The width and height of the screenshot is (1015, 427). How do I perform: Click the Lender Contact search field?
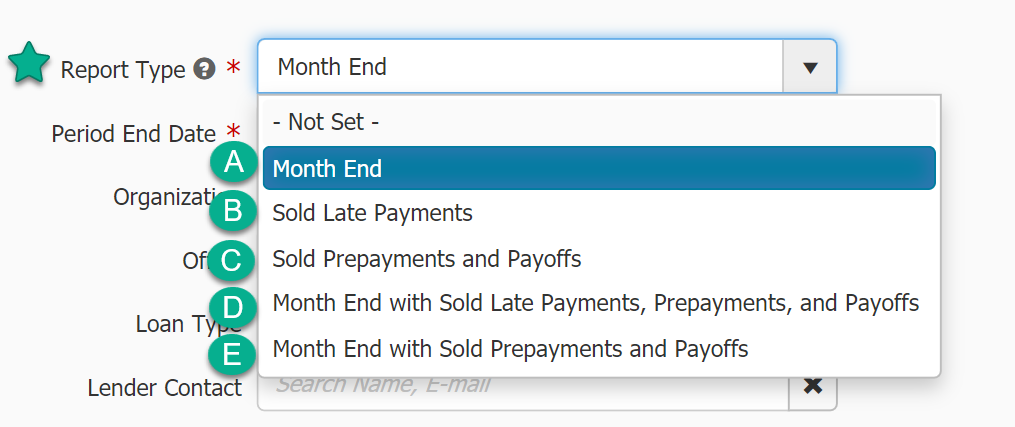click(x=520, y=386)
